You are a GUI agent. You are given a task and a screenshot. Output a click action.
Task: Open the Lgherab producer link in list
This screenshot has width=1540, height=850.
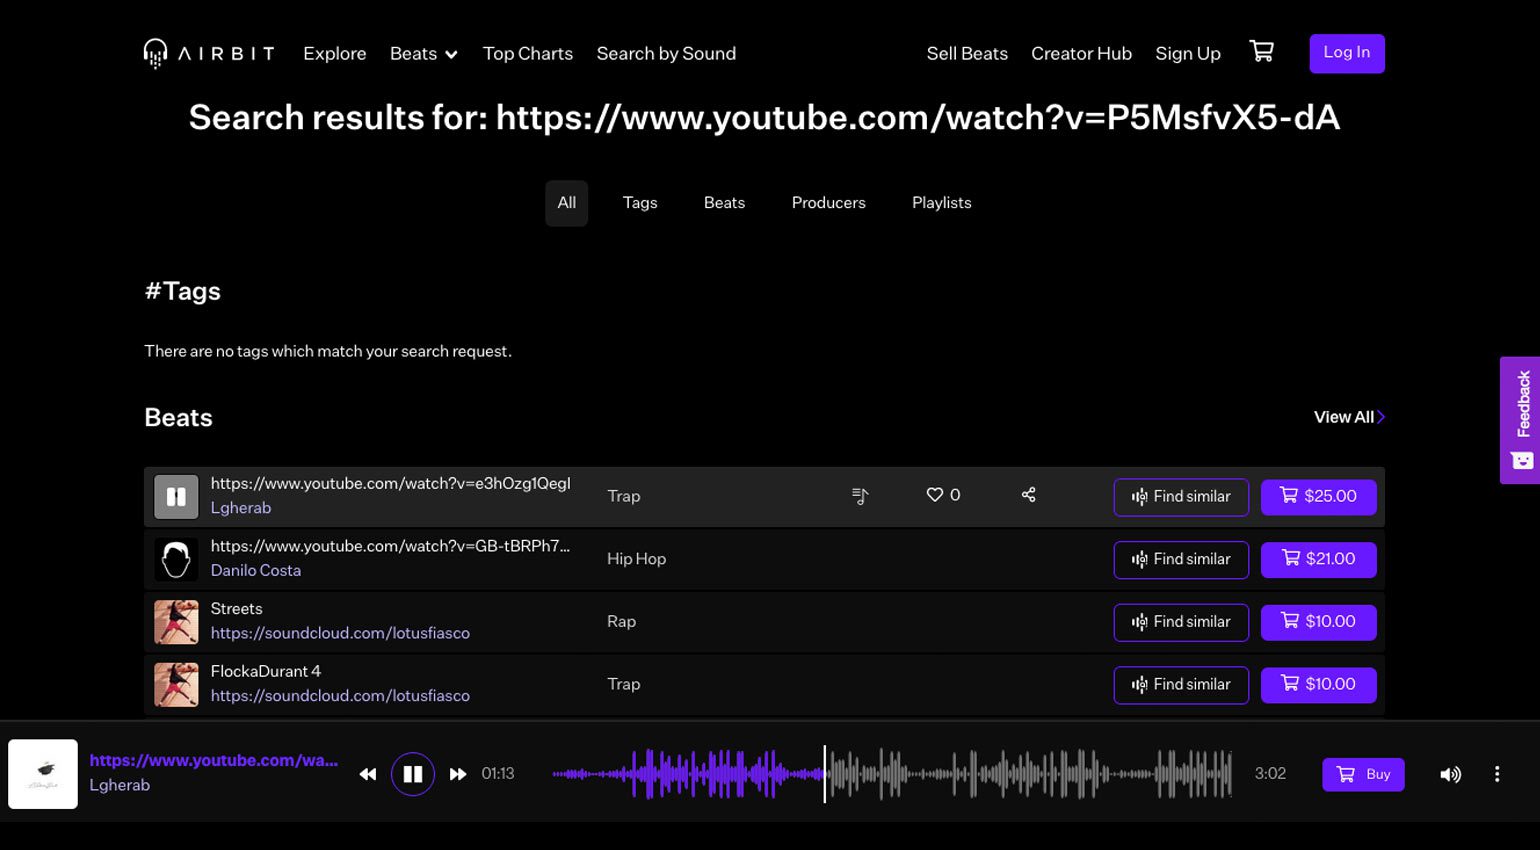pyautogui.click(x=241, y=508)
